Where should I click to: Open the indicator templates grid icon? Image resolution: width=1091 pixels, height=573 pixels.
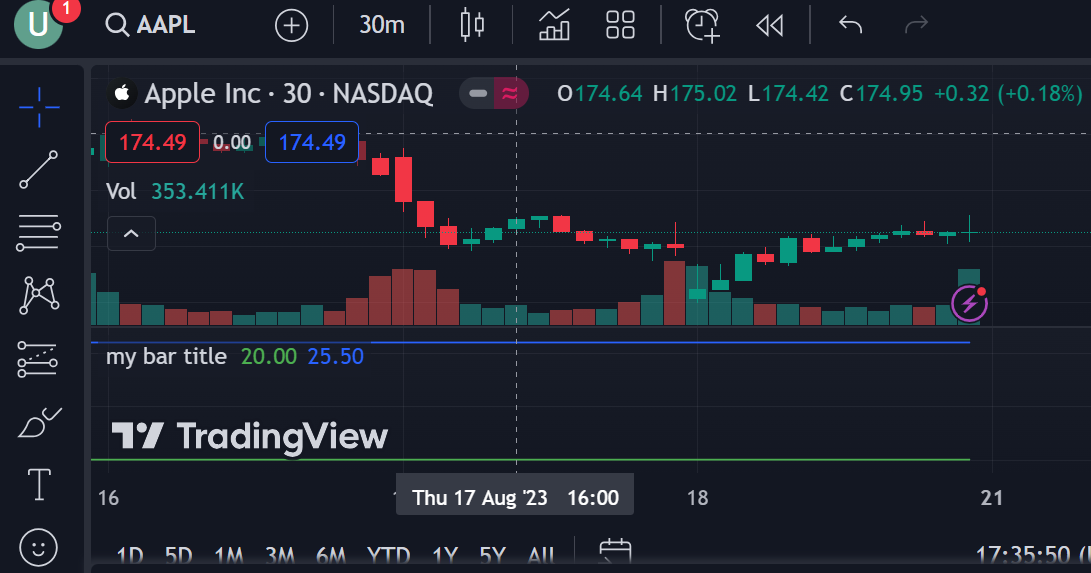point(621,25)
